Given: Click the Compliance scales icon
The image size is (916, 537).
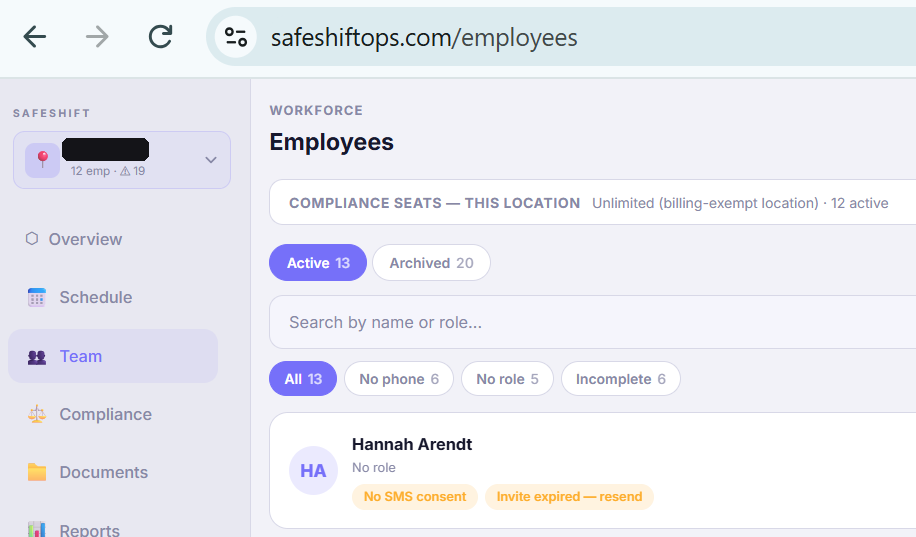Looking at the screenshot, I should [37, 414].
